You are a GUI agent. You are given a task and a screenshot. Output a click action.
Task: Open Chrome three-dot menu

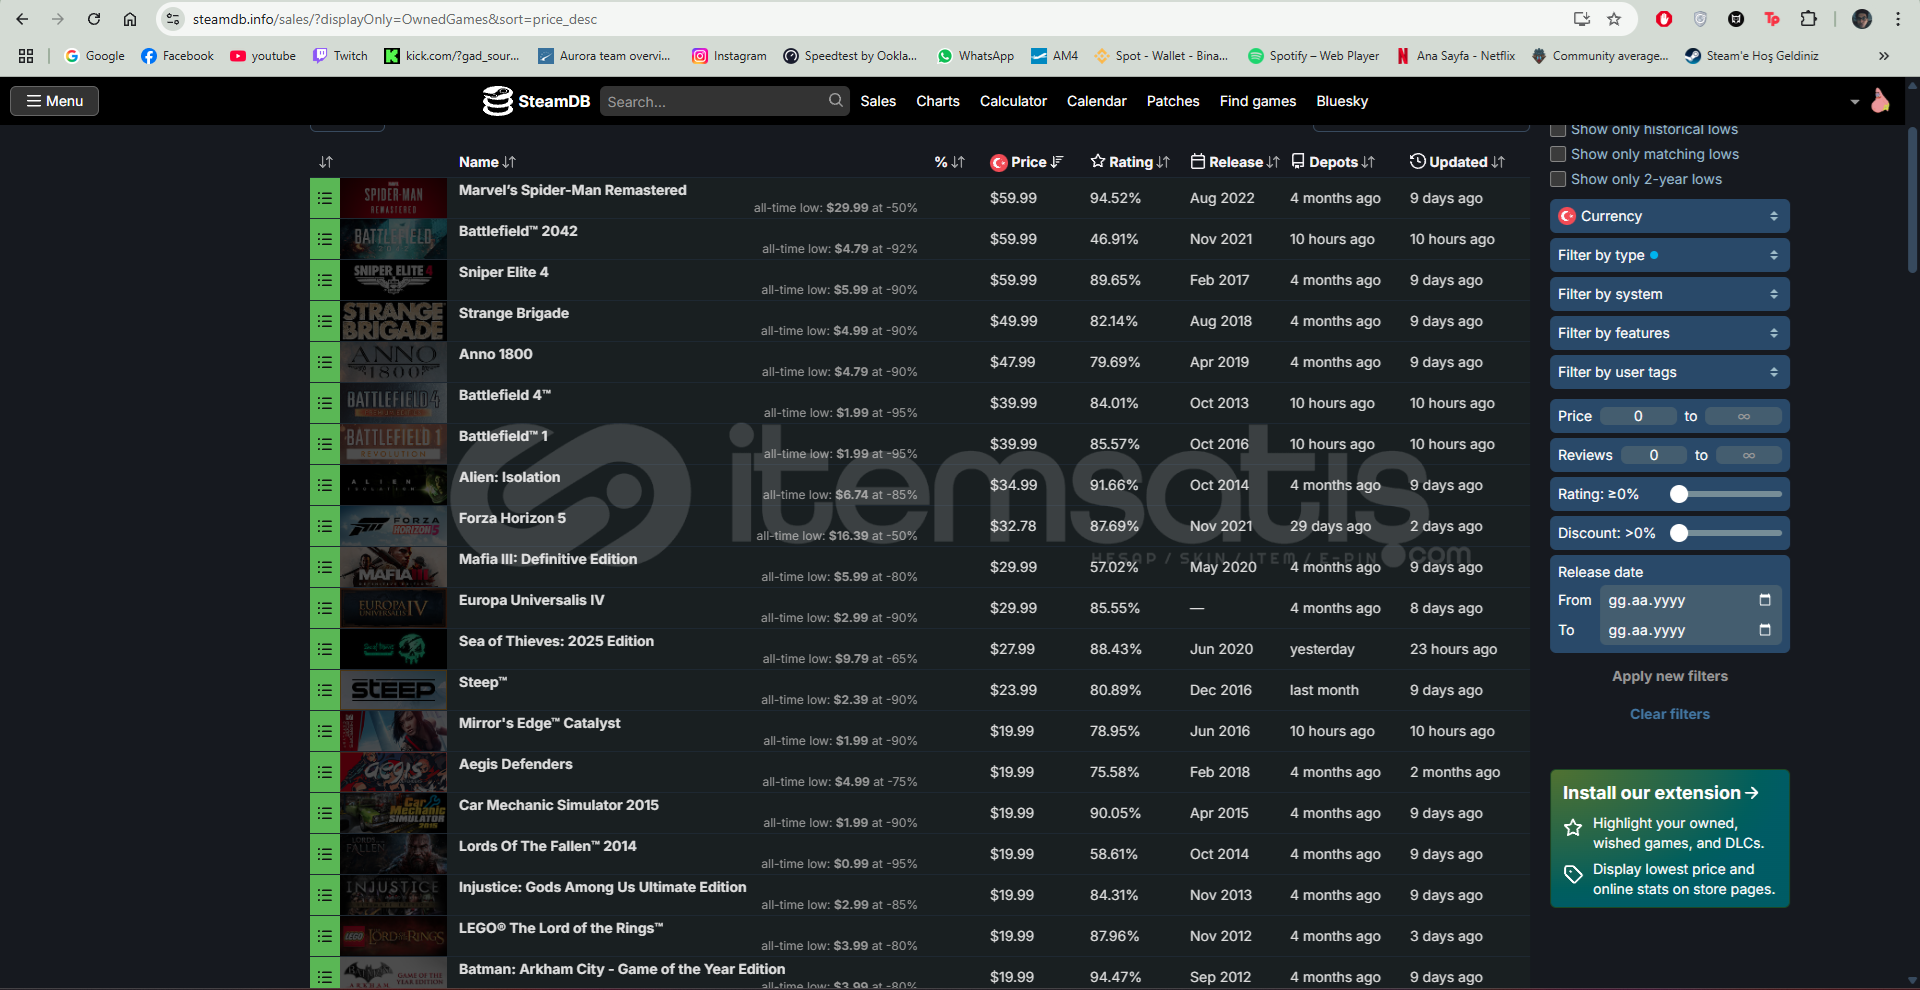1897,19
